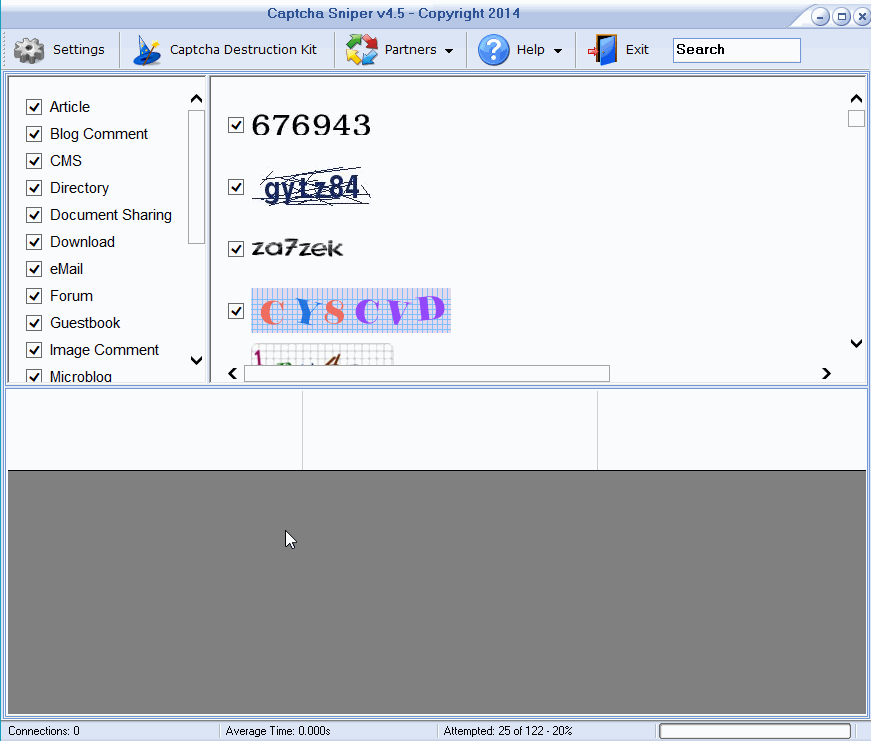Select the Settings toolbar item
Viewport: 871px width, 741px height.
(x=79, y=49)
